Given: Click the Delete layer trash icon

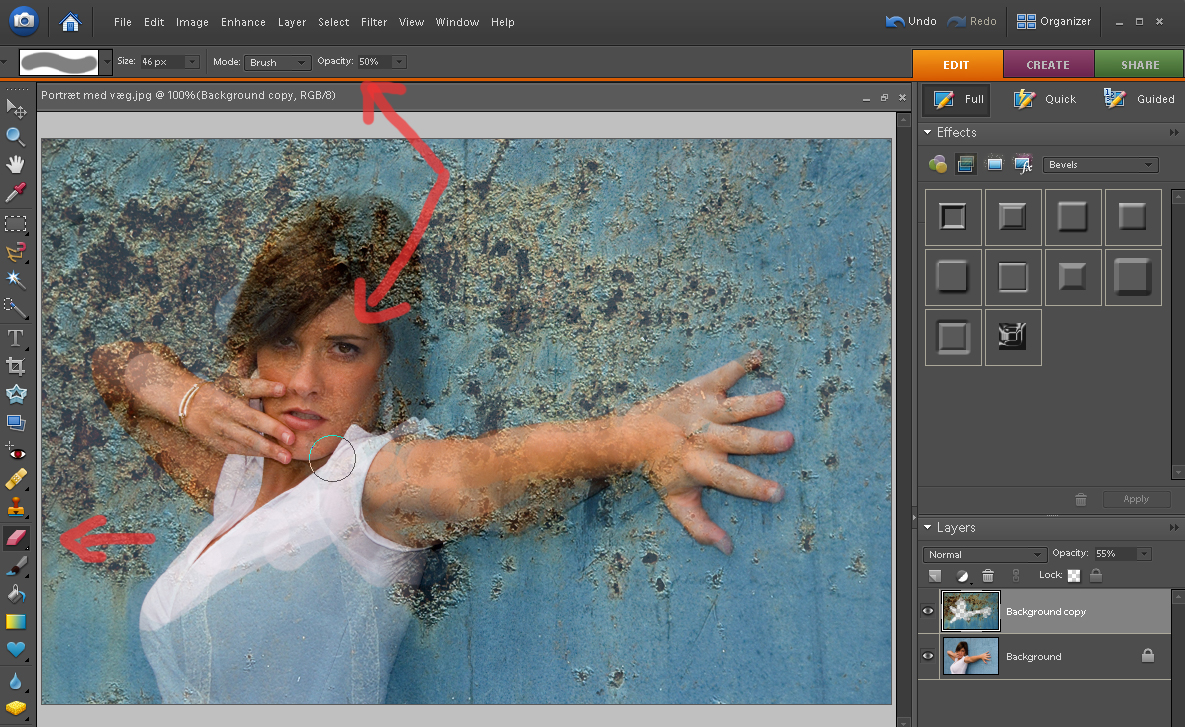Looking at the screenshot, I should [988, 576].
